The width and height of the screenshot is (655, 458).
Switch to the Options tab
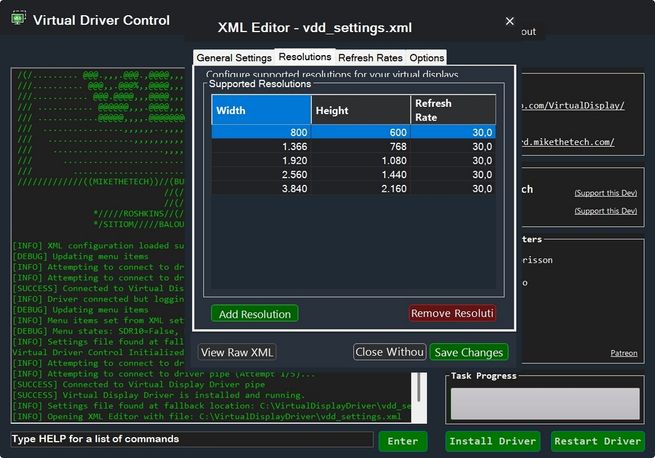pyautogui.click(x=427, y=58)
